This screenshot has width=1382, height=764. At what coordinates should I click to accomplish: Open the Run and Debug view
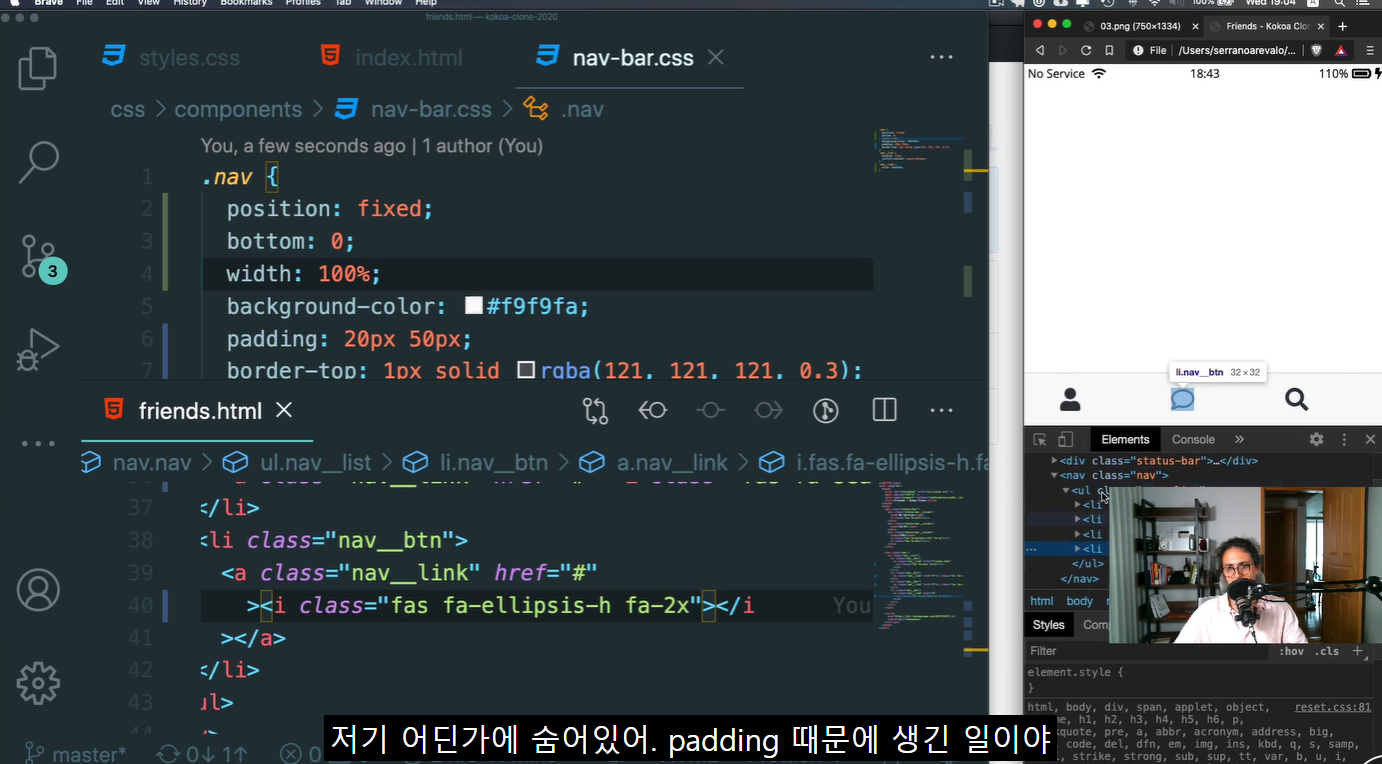pos(38,350)
